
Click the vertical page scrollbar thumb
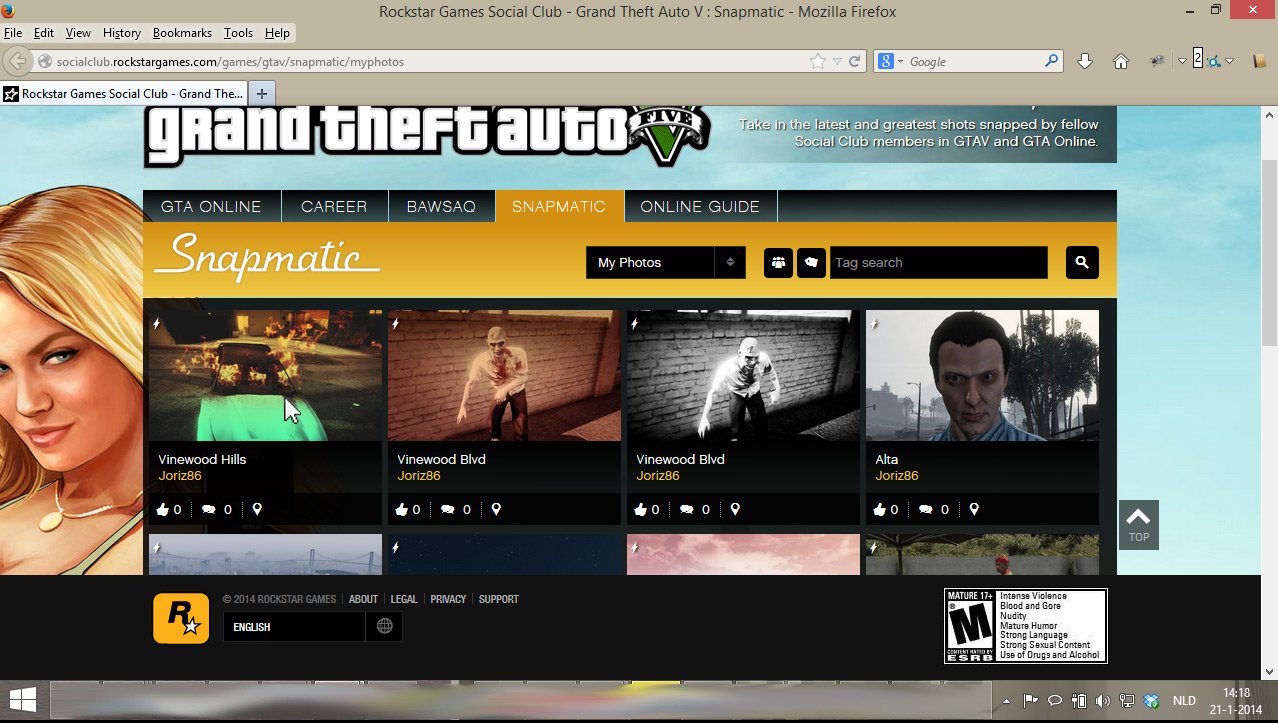click(x=1269, y=253)
